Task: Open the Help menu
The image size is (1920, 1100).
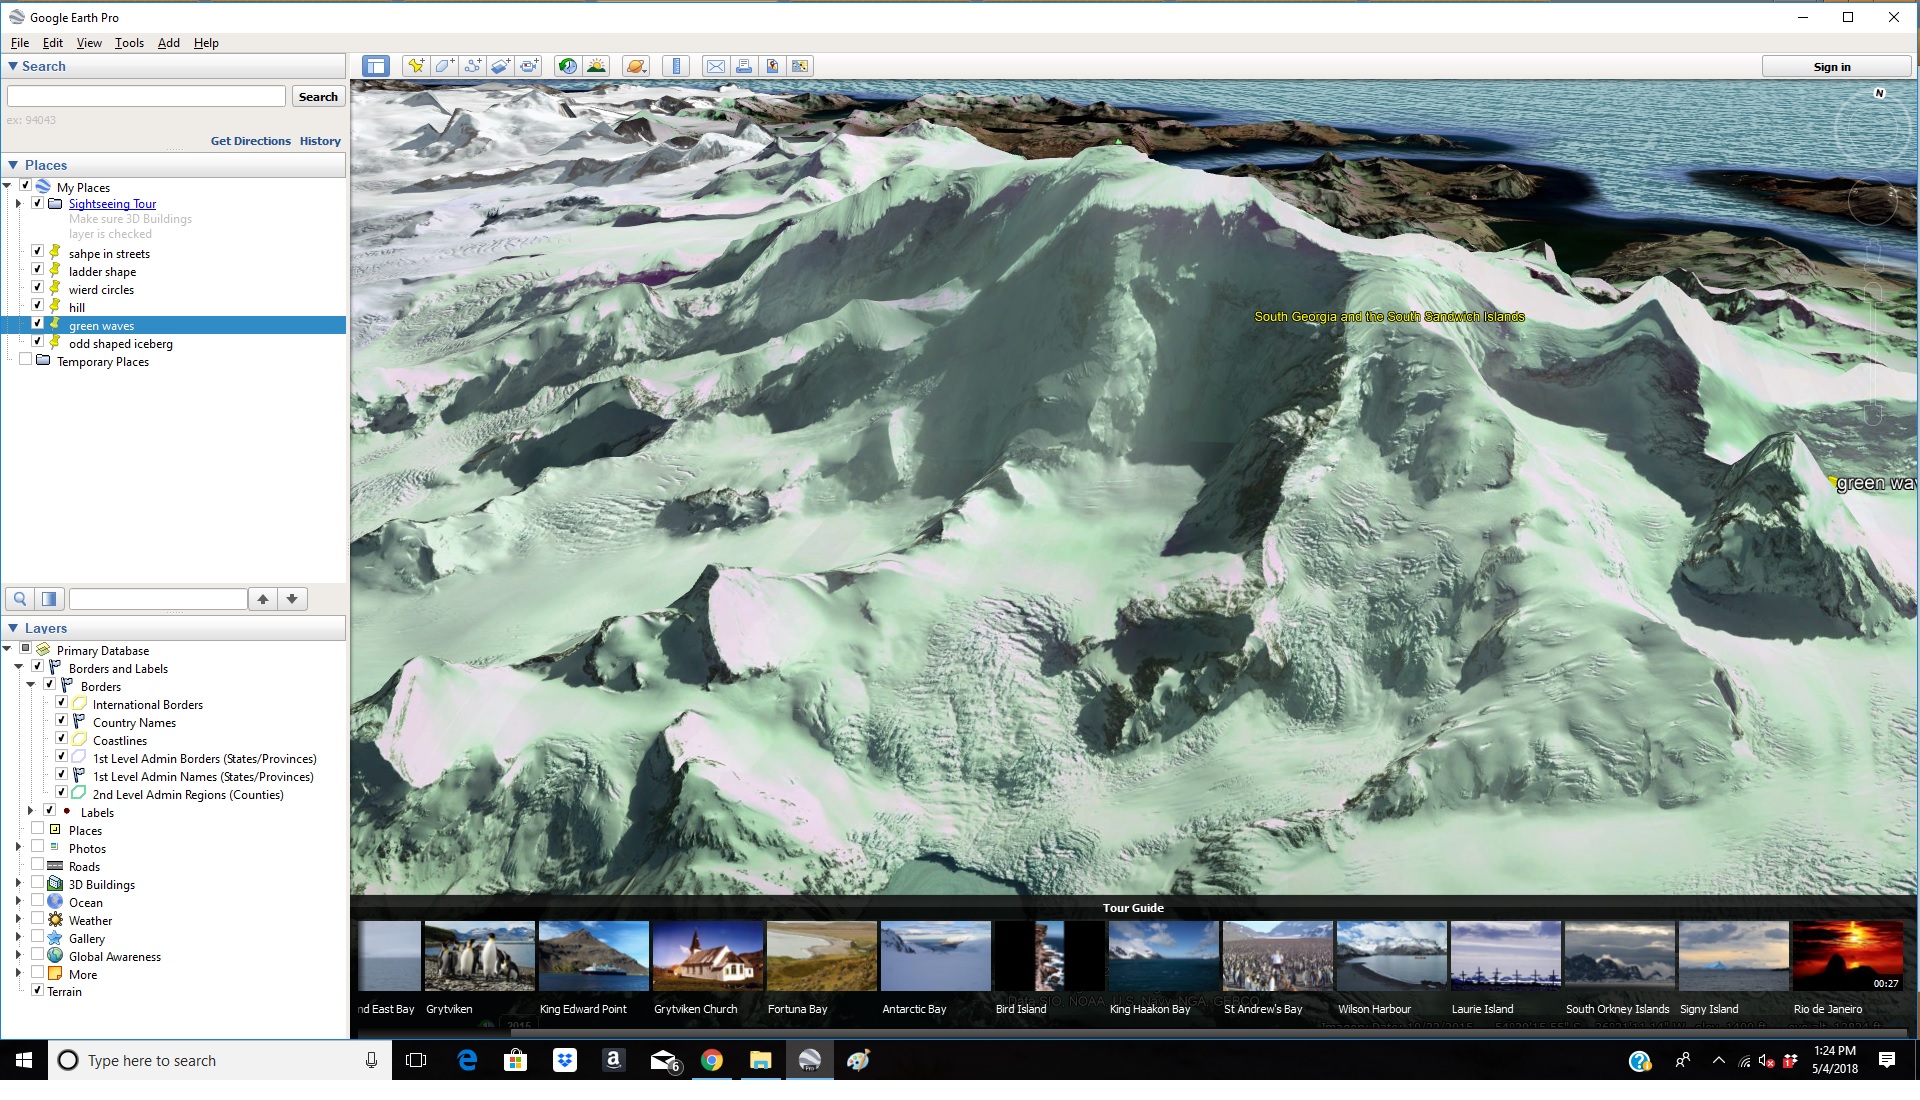Action: tap(206, 43)
